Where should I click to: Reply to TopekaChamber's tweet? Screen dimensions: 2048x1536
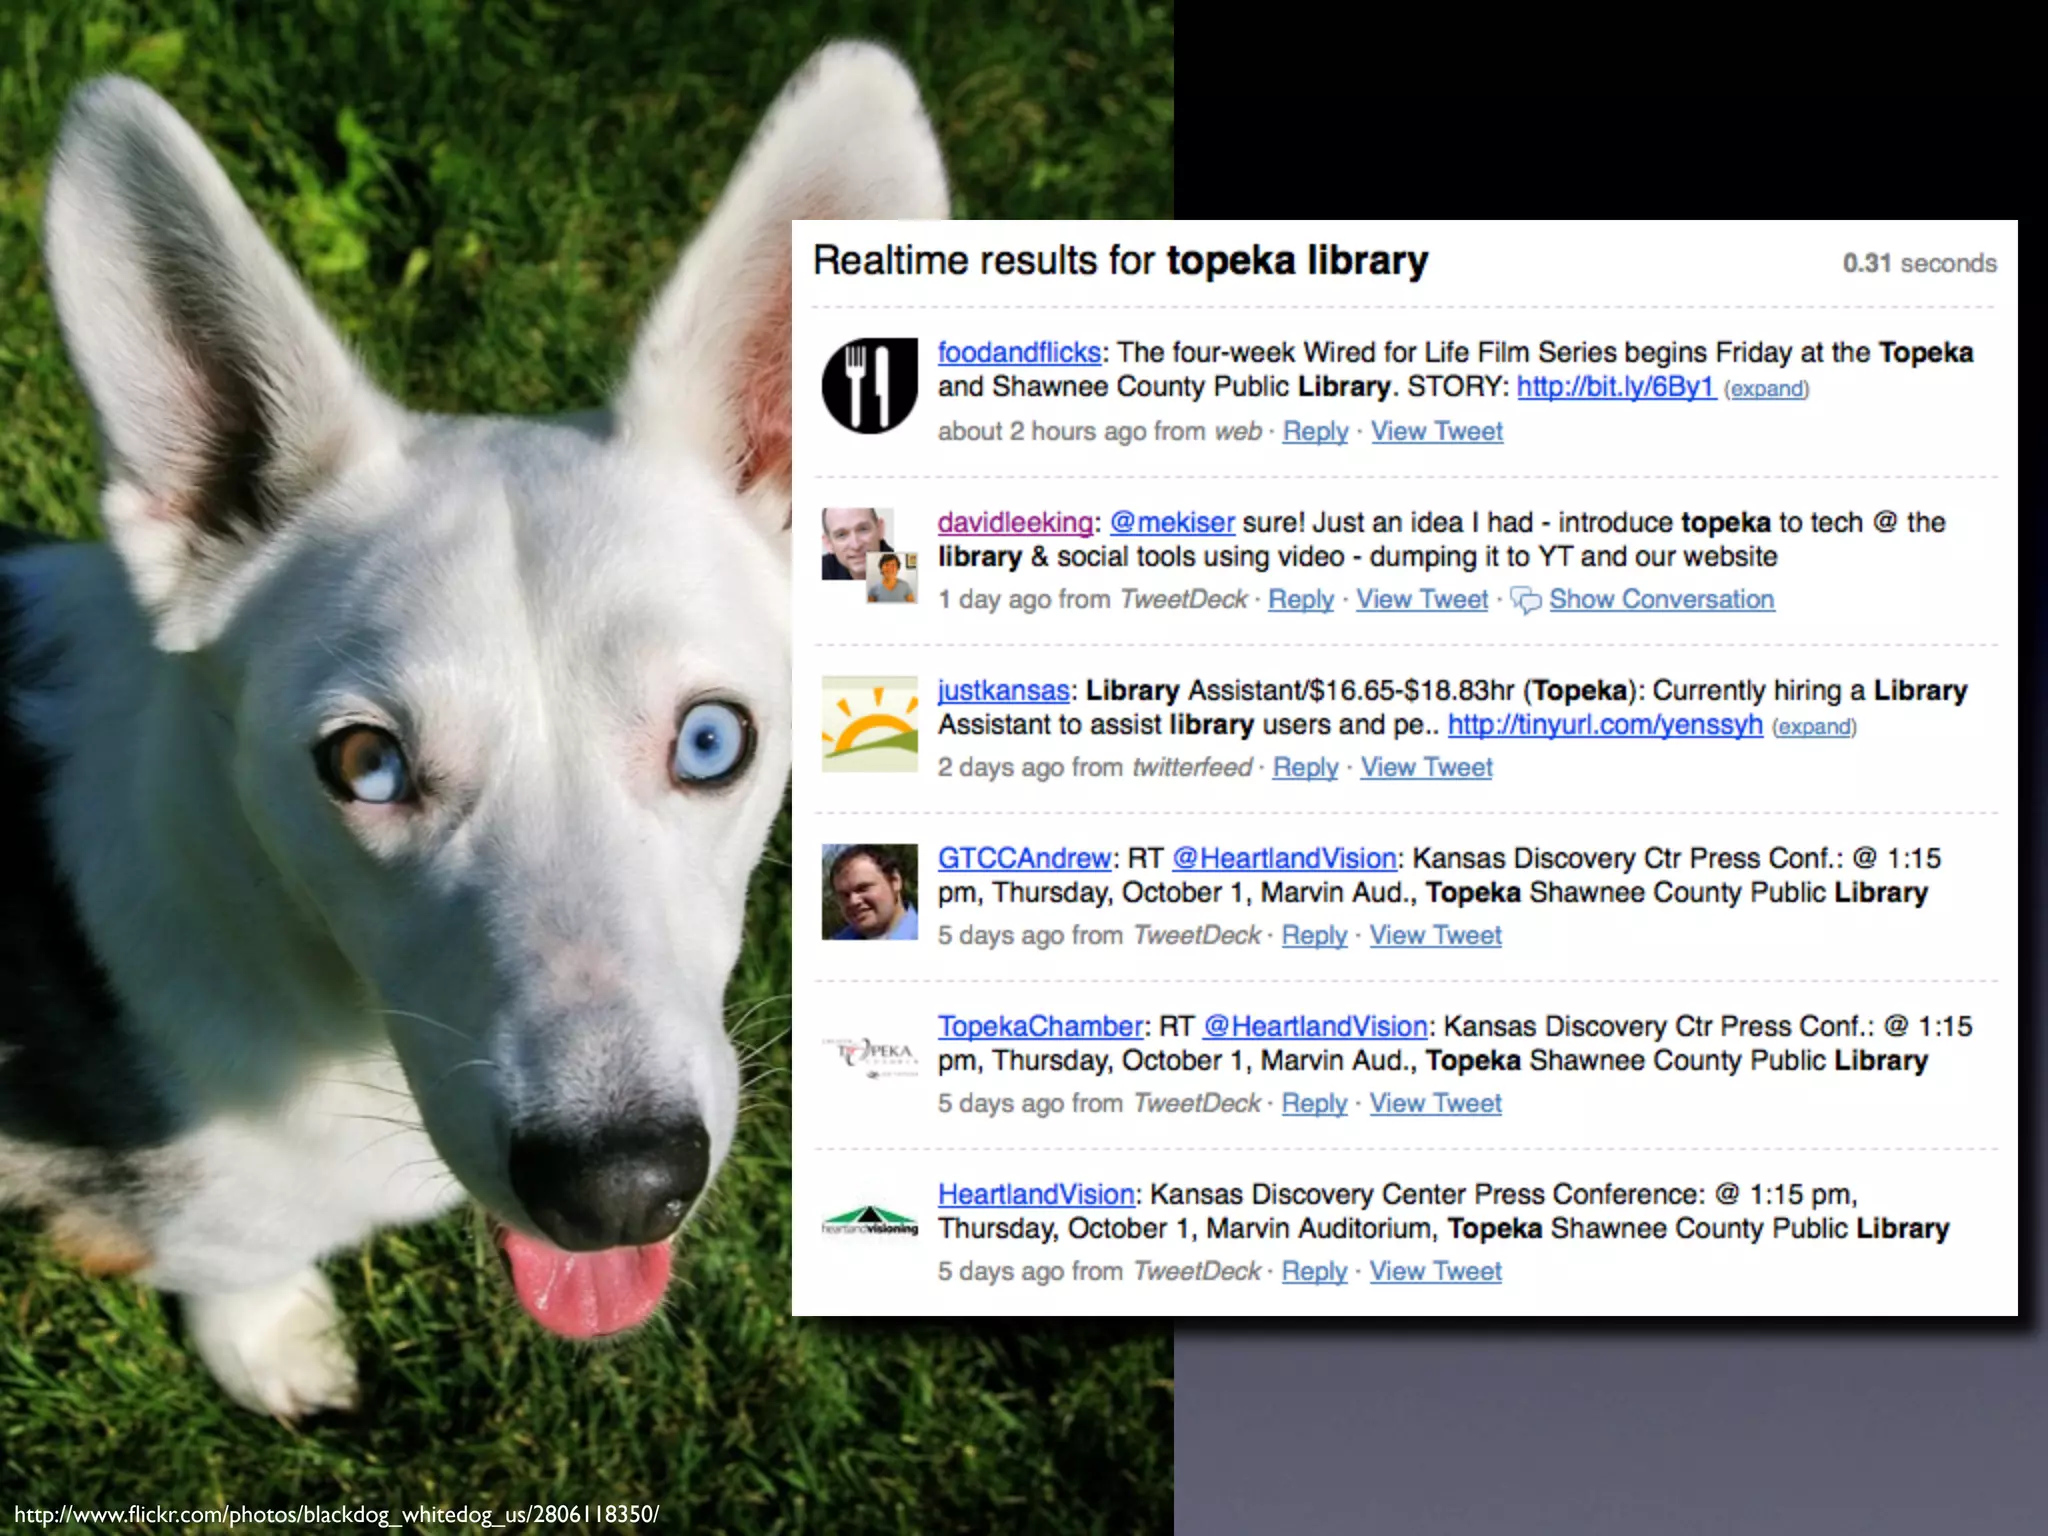1315,1104
